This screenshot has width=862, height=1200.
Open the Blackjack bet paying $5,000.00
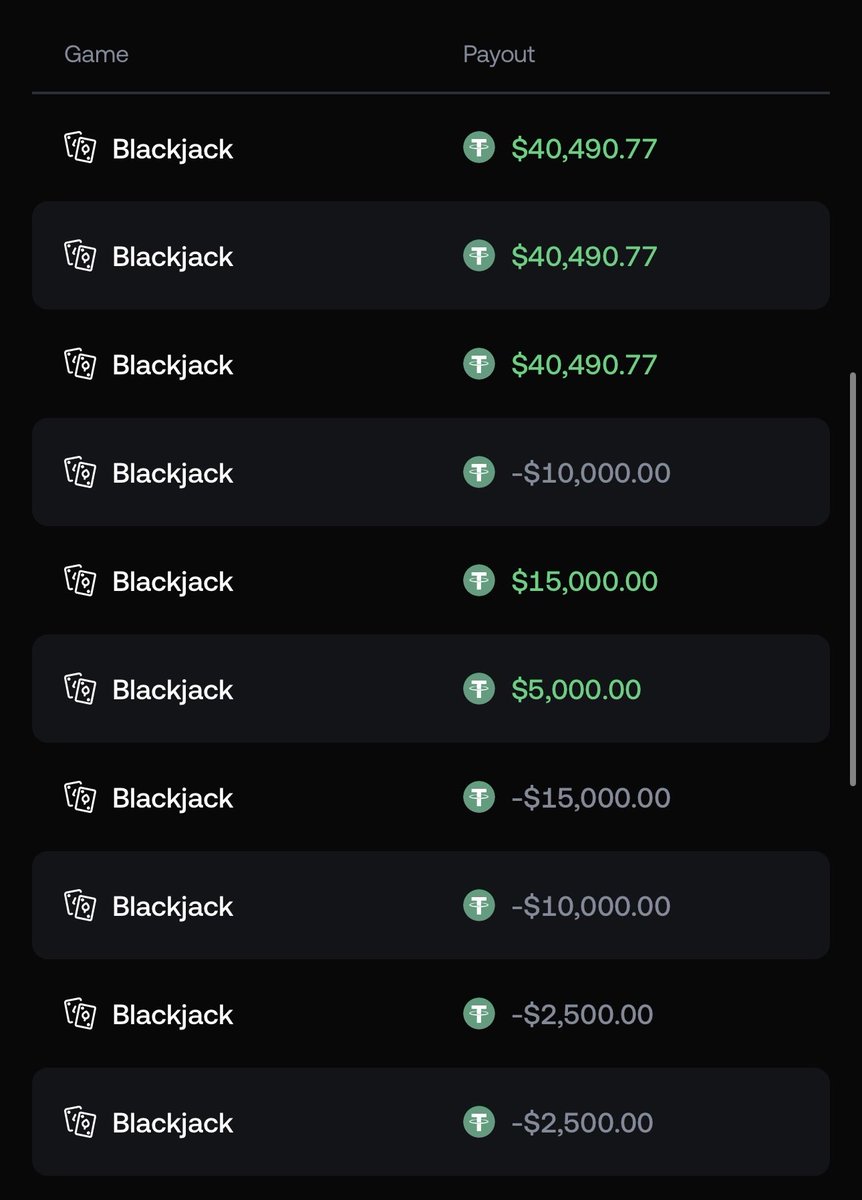coord(431,689)
